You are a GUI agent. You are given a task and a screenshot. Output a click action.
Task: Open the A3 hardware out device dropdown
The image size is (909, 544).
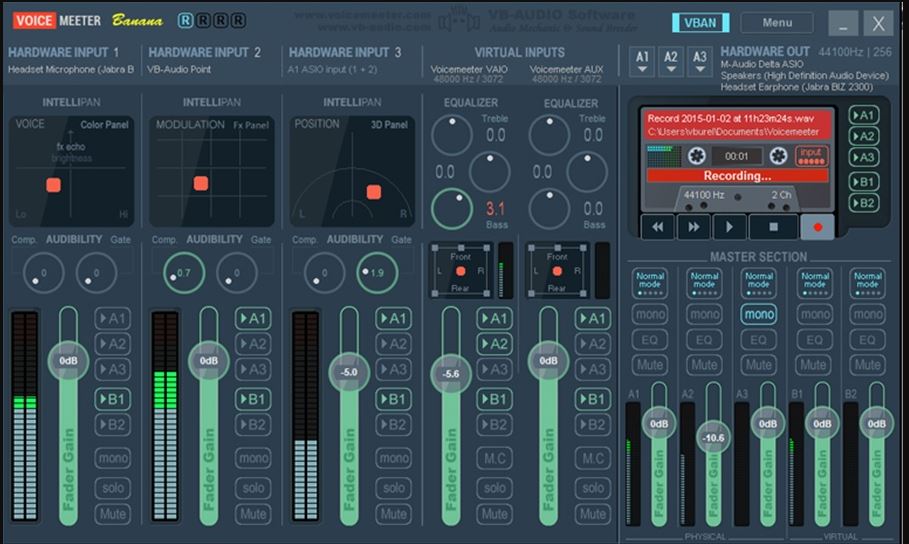[700, 61]
